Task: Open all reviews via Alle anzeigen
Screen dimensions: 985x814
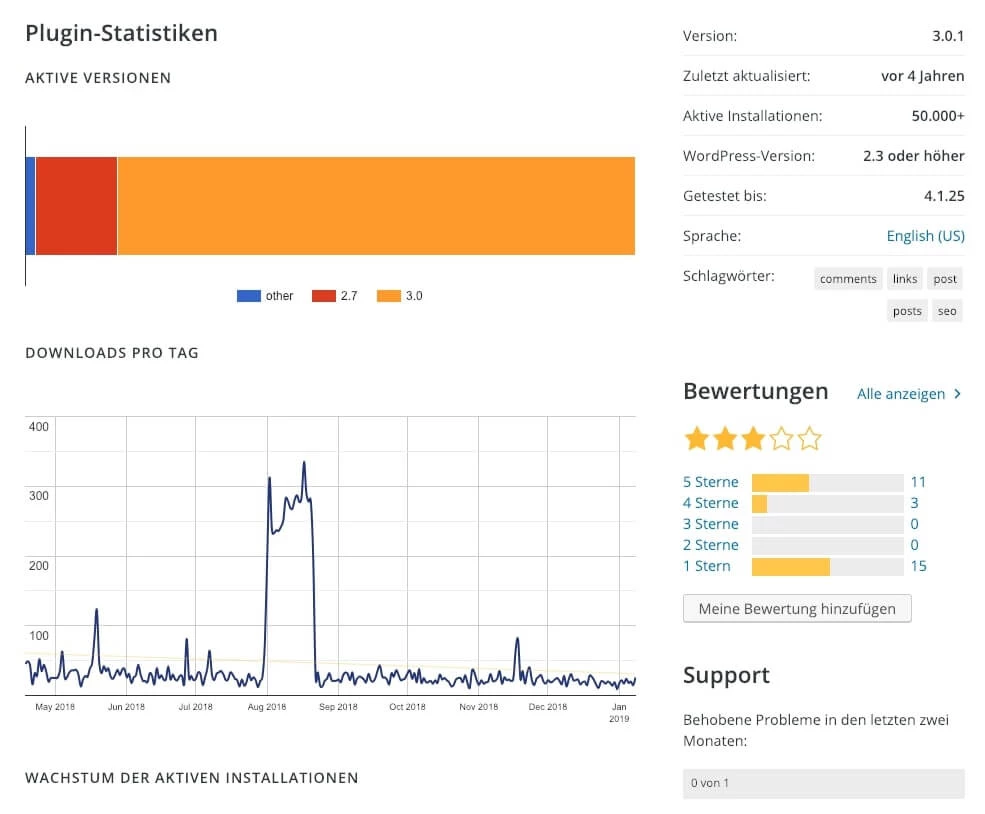Action: (900, 394)
